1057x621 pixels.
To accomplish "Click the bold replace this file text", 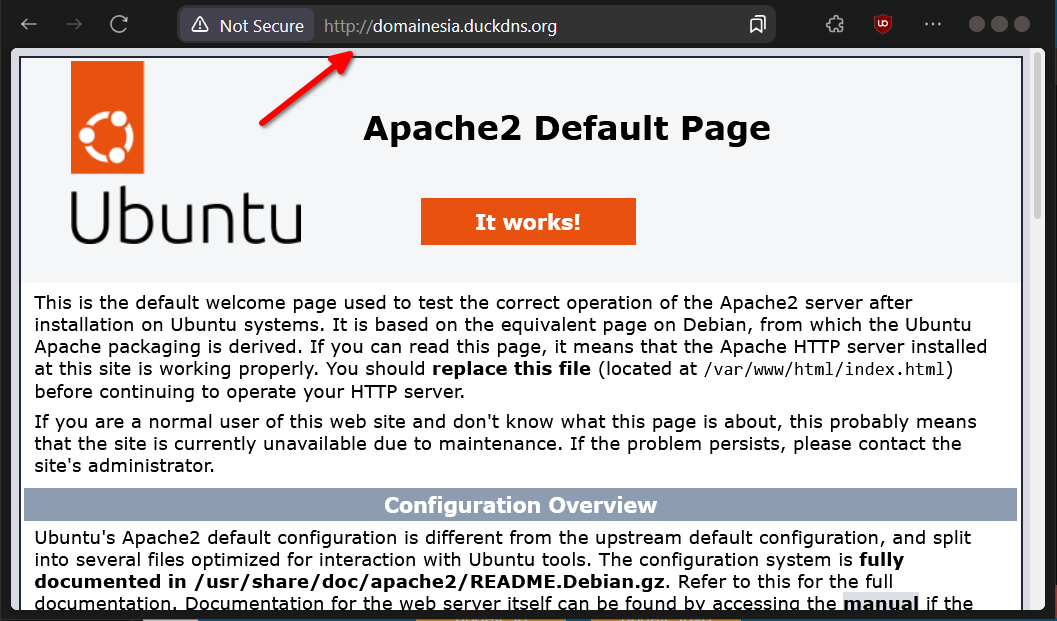I will tap(512, 369).
